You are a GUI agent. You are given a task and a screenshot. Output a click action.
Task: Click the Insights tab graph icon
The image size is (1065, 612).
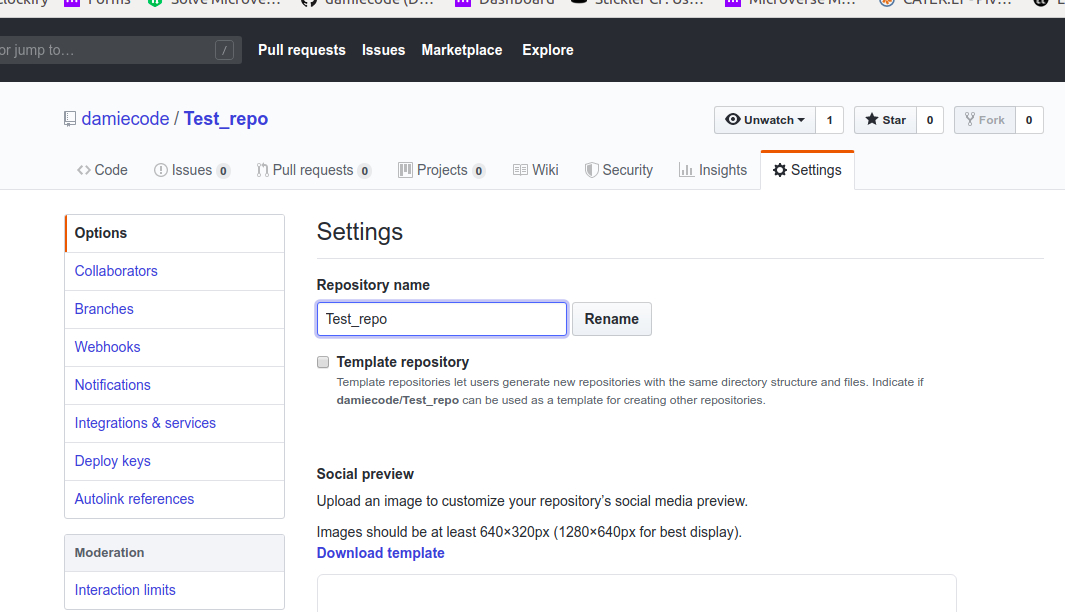[x=686, y=170]
